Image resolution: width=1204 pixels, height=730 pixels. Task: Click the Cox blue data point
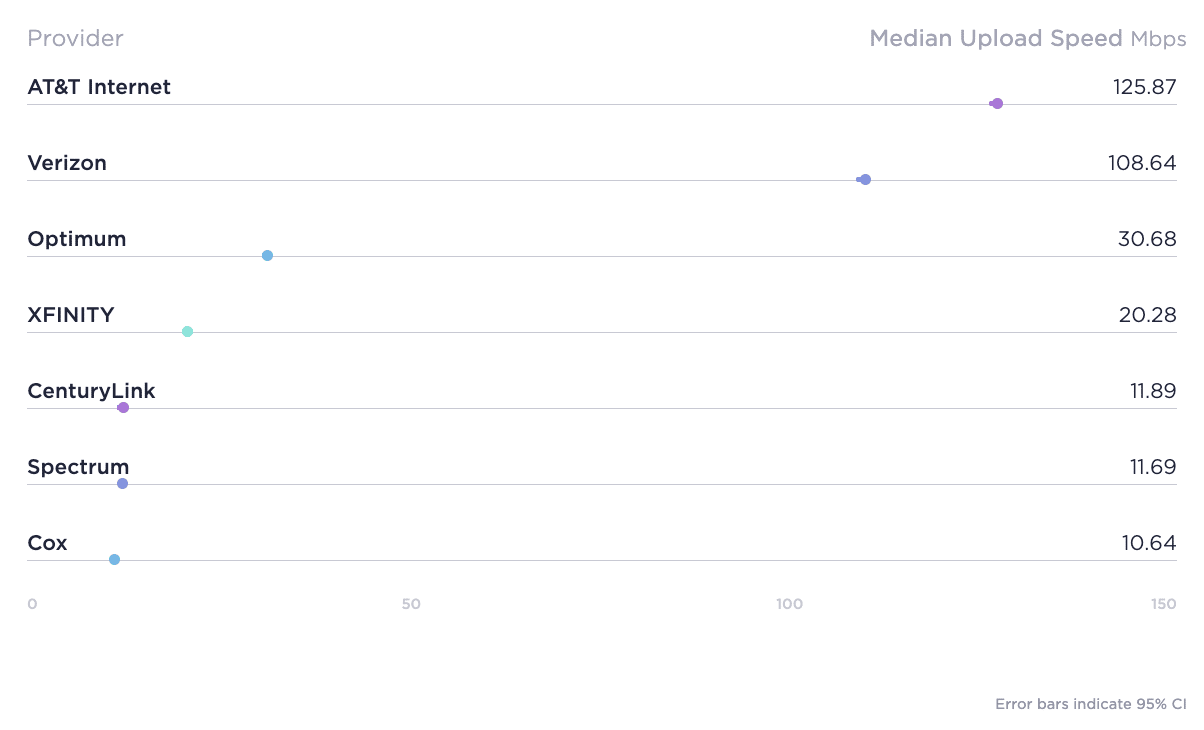[114, 559]
